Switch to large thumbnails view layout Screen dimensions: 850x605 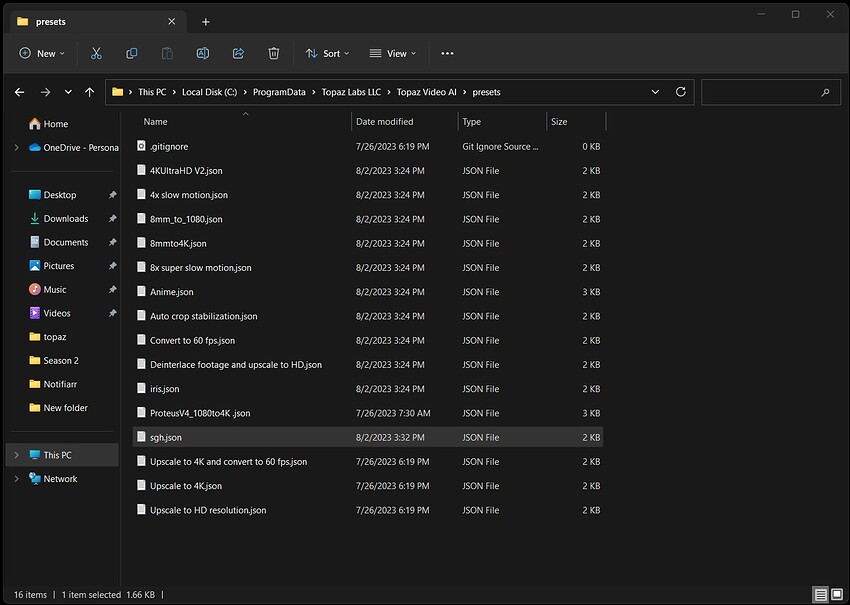coord(836,595)
